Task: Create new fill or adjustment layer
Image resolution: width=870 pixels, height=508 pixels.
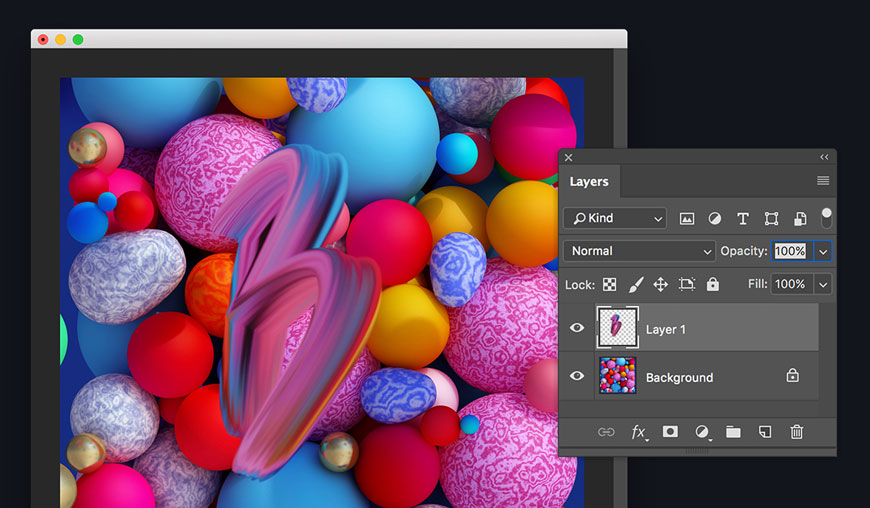Action: click(702, 431)
